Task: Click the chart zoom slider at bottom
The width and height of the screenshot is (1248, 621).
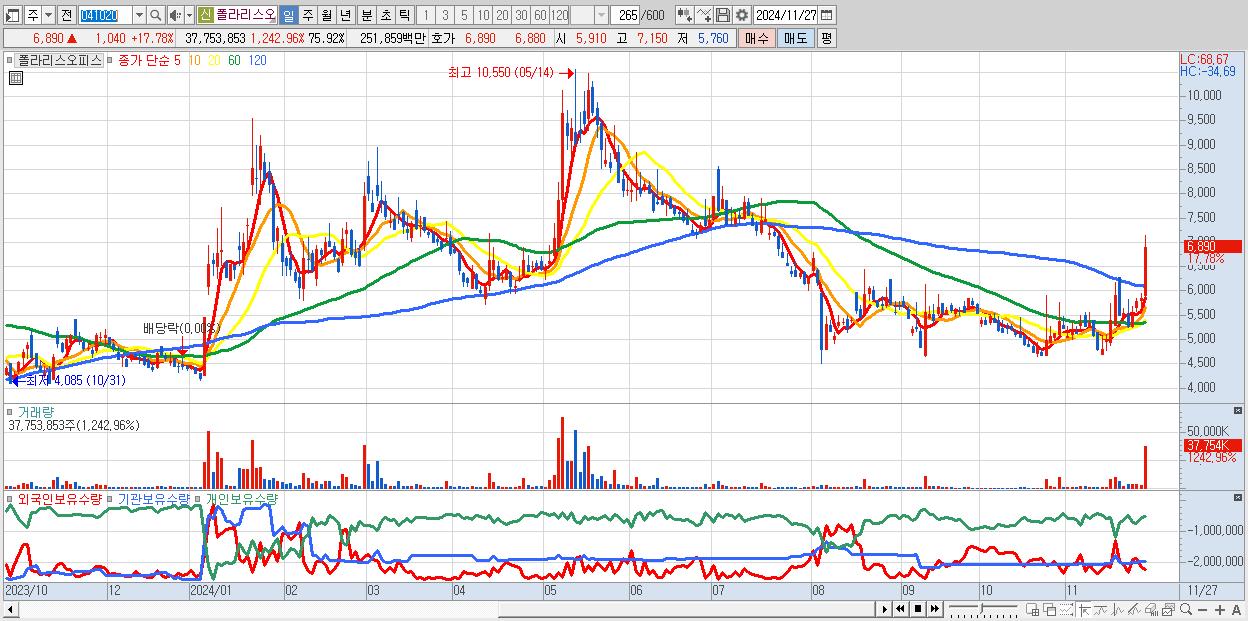Action: click(981, 609)
